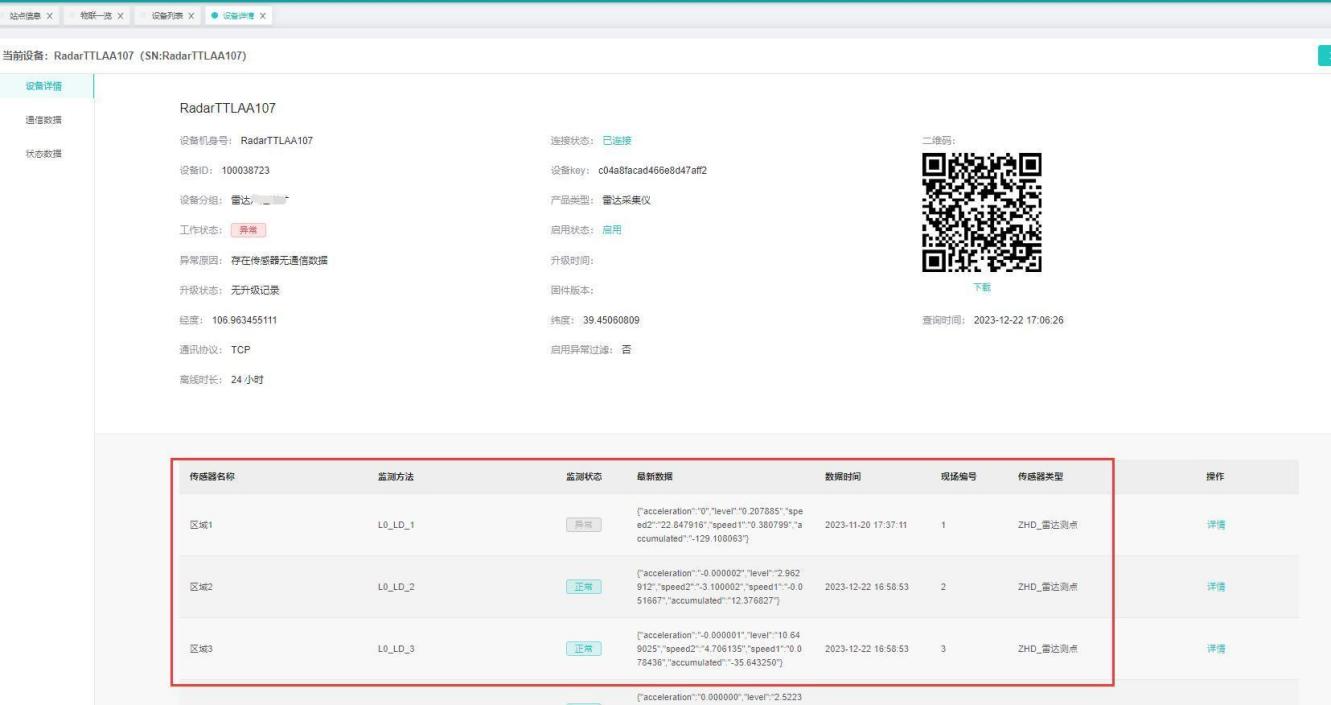
Task: Click the 已连接 connection status text
Action: (617, 140)
